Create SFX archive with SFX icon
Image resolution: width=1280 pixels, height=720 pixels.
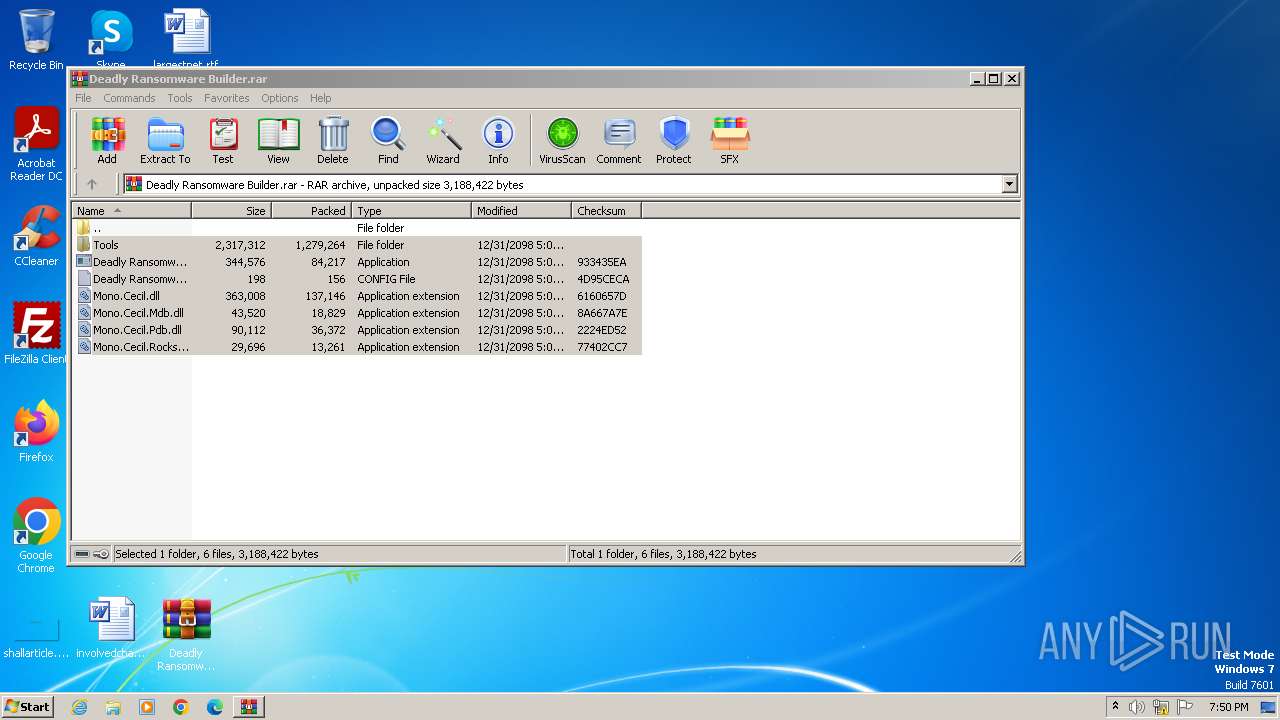pos(730,140)
